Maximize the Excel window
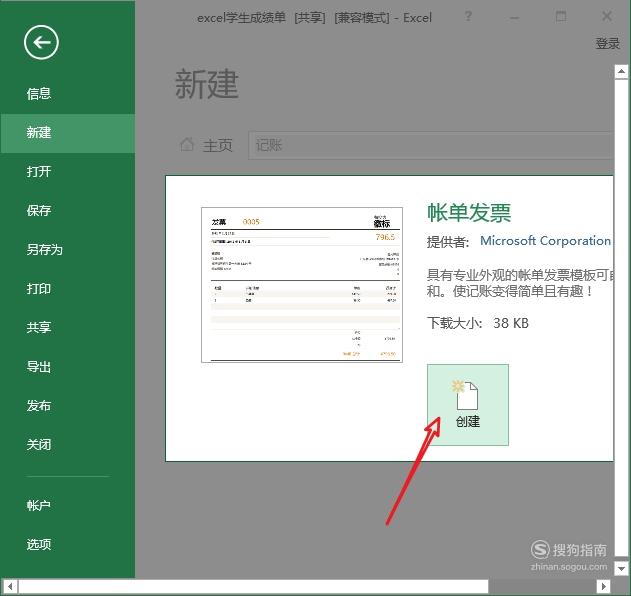631x596 pixels. 561,16
